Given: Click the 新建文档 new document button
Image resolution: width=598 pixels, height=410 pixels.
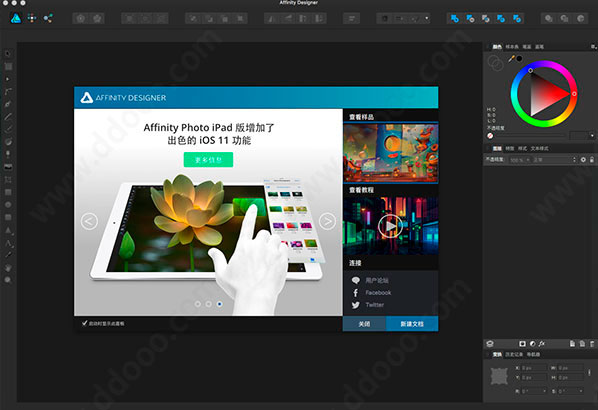Looking at the screenshot, I should pos(412,323).
